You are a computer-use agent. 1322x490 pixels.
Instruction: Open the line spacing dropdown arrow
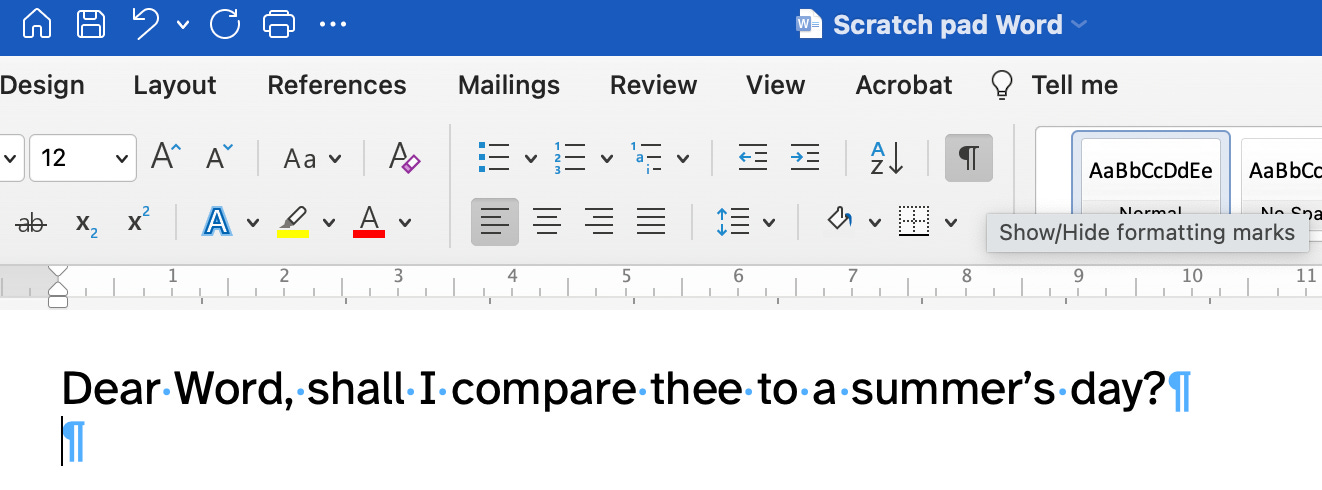[x=769, y=222]
